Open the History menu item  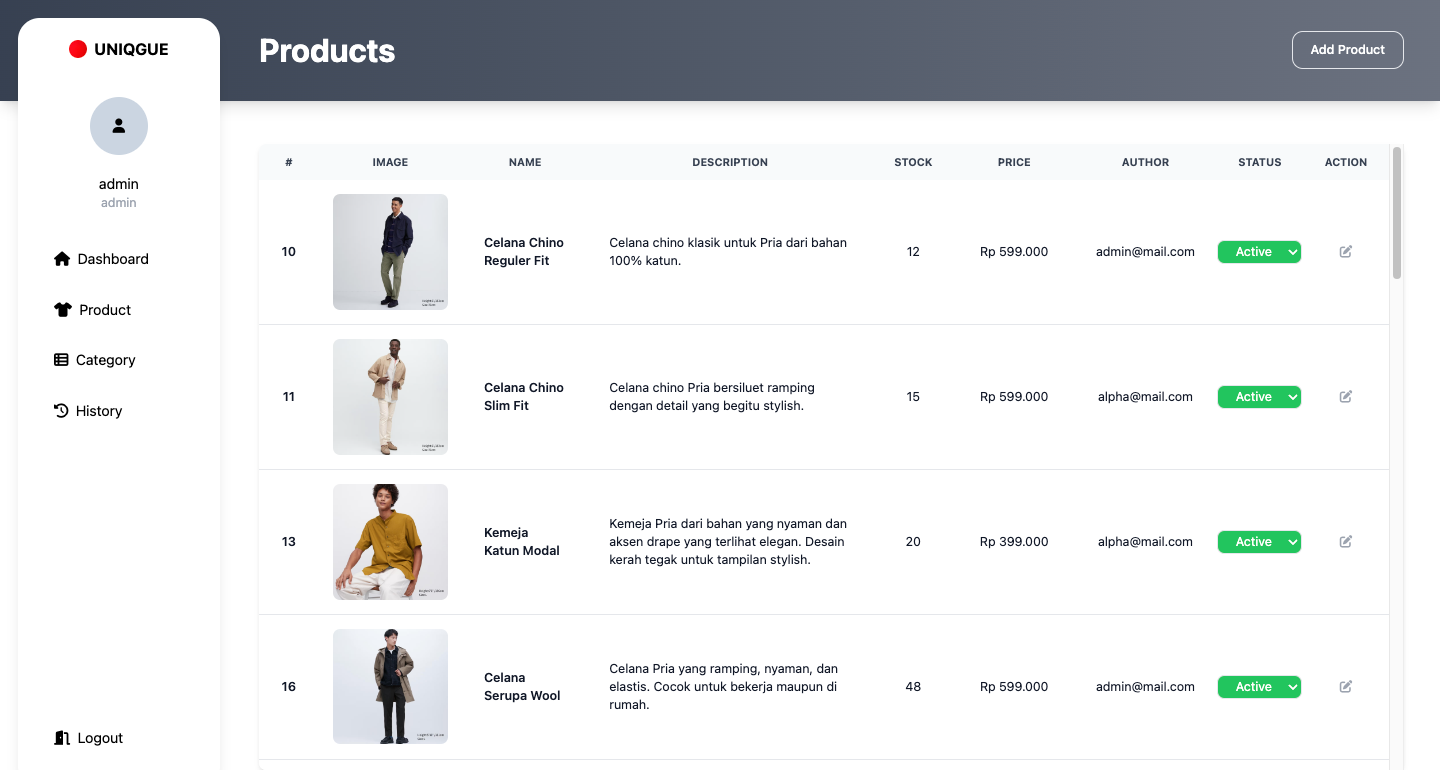[88, 411]
